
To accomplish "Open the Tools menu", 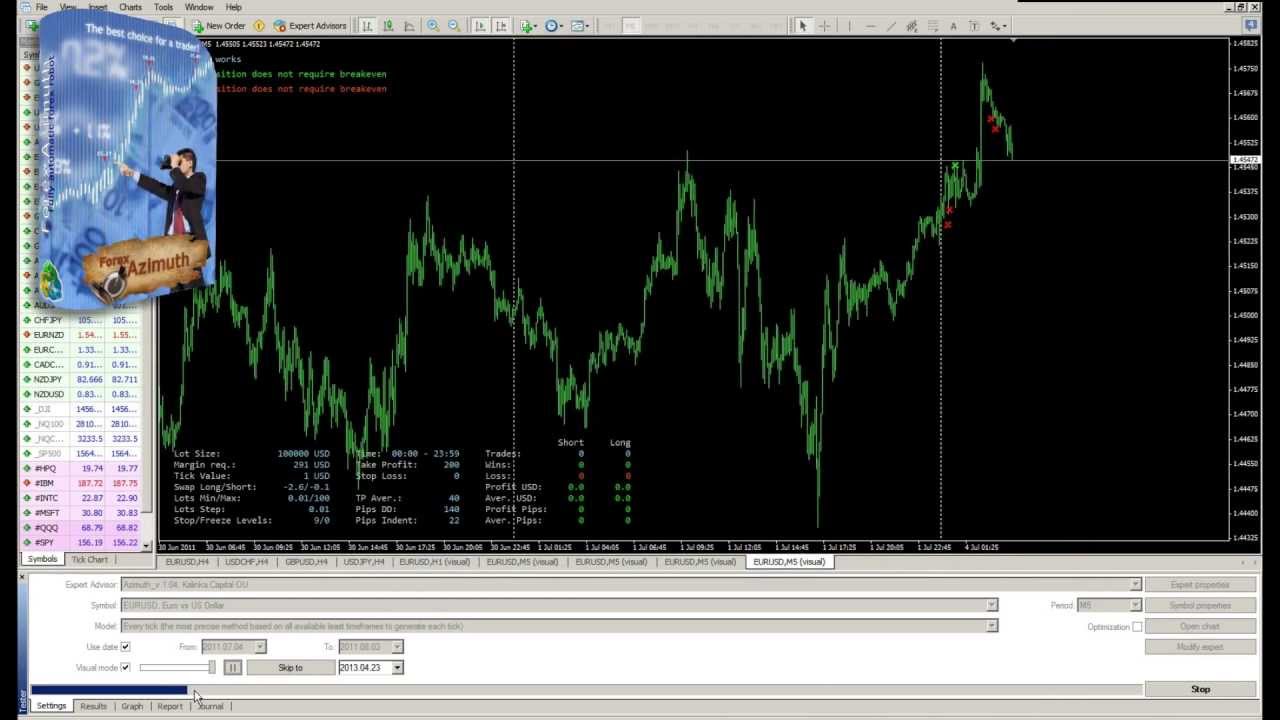I will tap(163, 7).
